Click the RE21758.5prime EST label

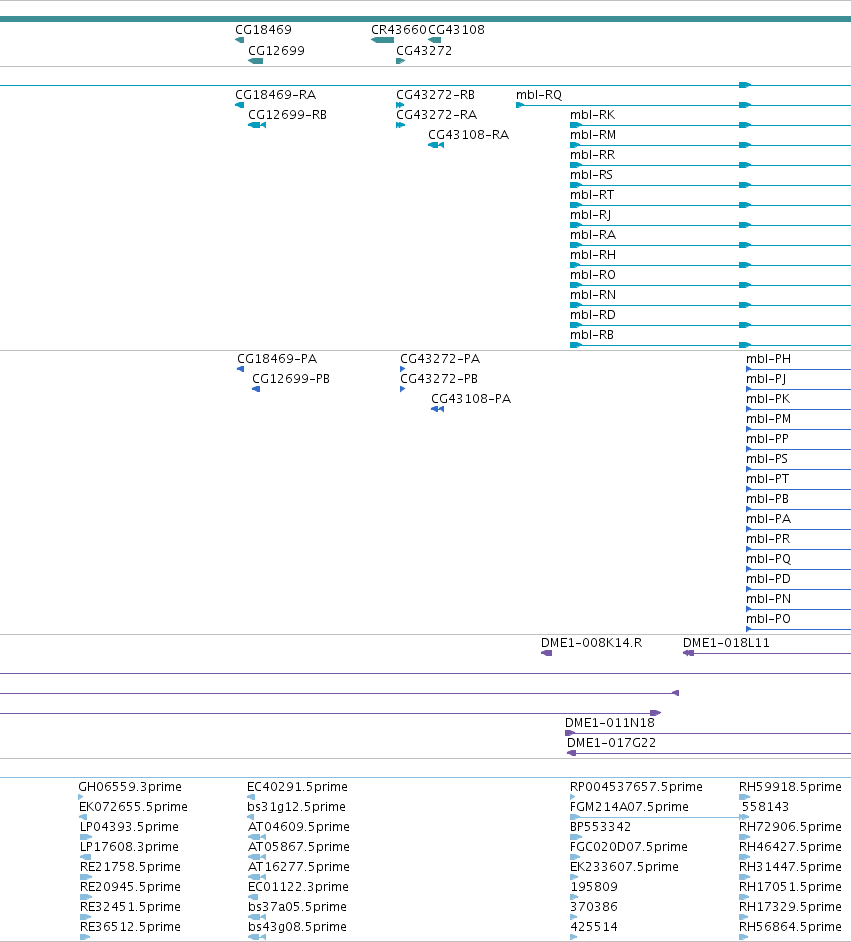130,866
